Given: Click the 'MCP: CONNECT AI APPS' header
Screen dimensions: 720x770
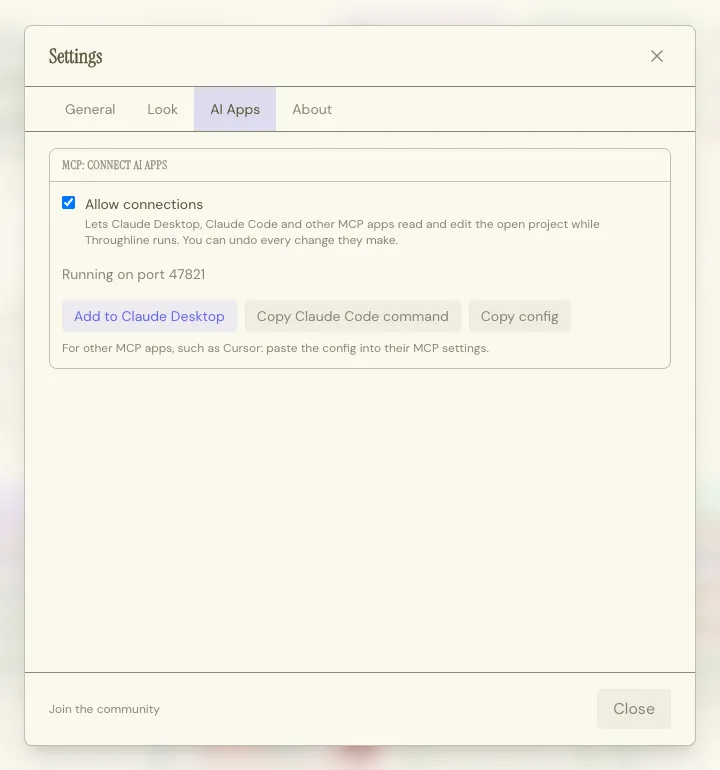Looking at the screenshot, I should (x=114, y=165).
